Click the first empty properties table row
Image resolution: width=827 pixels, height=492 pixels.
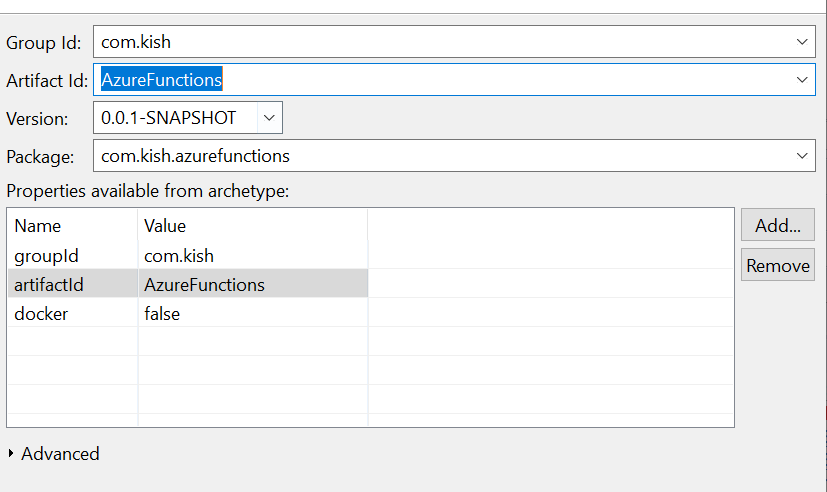point(250,342)
